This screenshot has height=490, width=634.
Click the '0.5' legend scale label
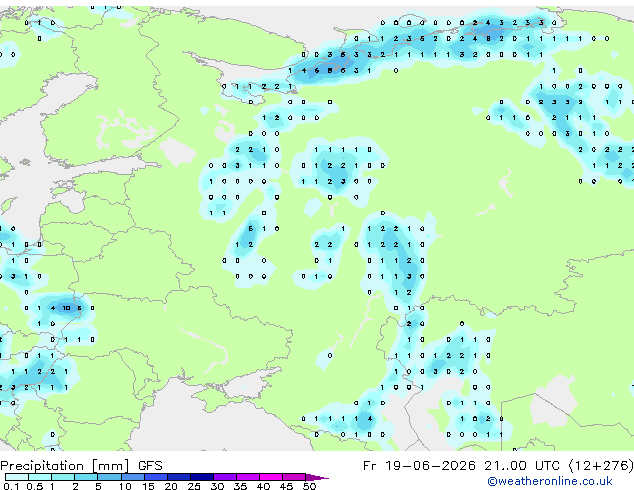pyautogui.click(x=34, y=486)
